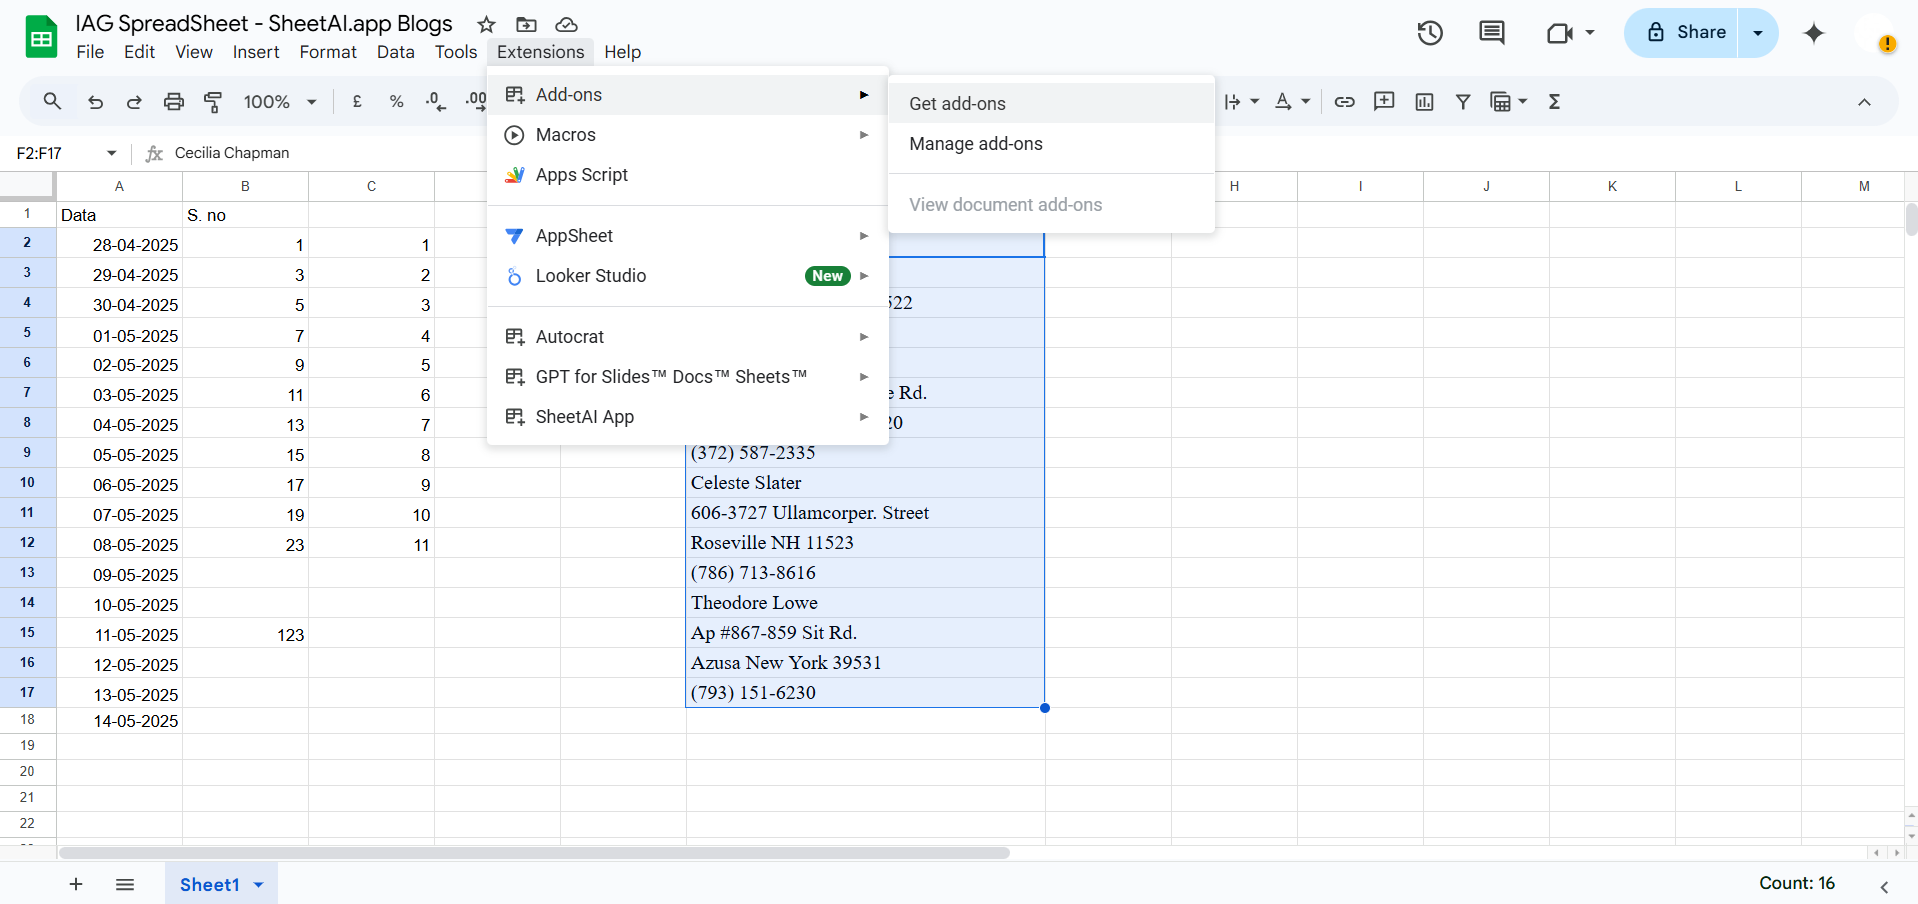Open the File menu
The height and width of the screenshot is (904, 1918).
[90, 52]
